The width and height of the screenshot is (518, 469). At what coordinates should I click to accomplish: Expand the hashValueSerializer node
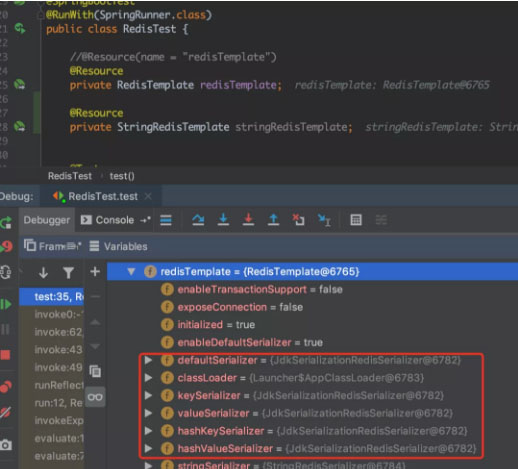tap(148, 448)
